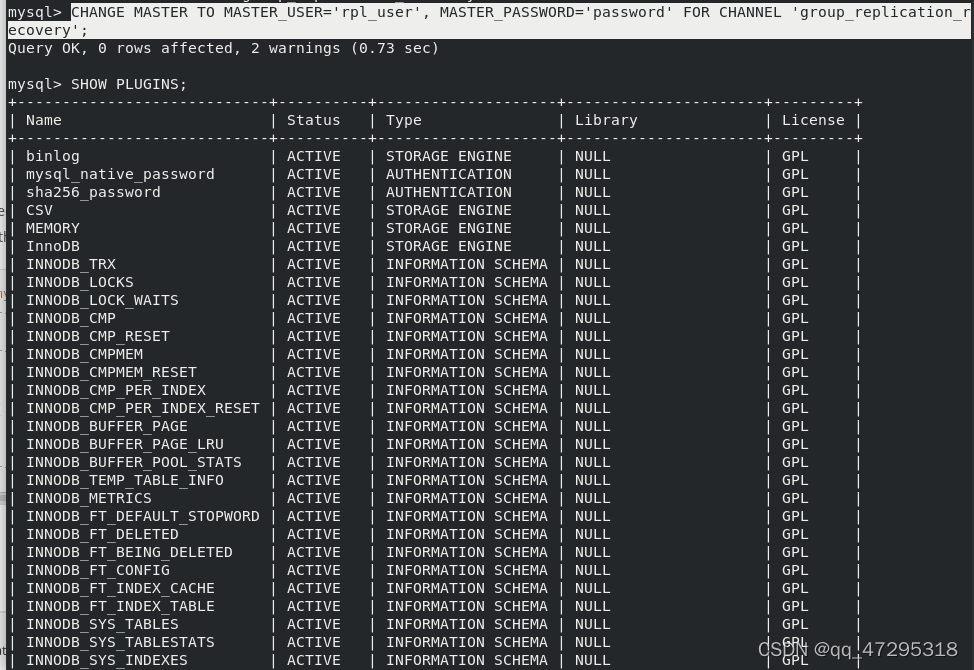Select the binlog plugin name
The width and height of the screenshot is (974, 670).
click(x=52, y=156)
